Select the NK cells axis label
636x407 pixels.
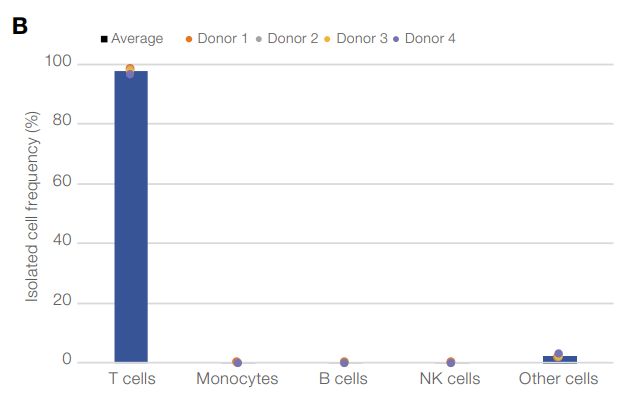click(x=450, y=379)
